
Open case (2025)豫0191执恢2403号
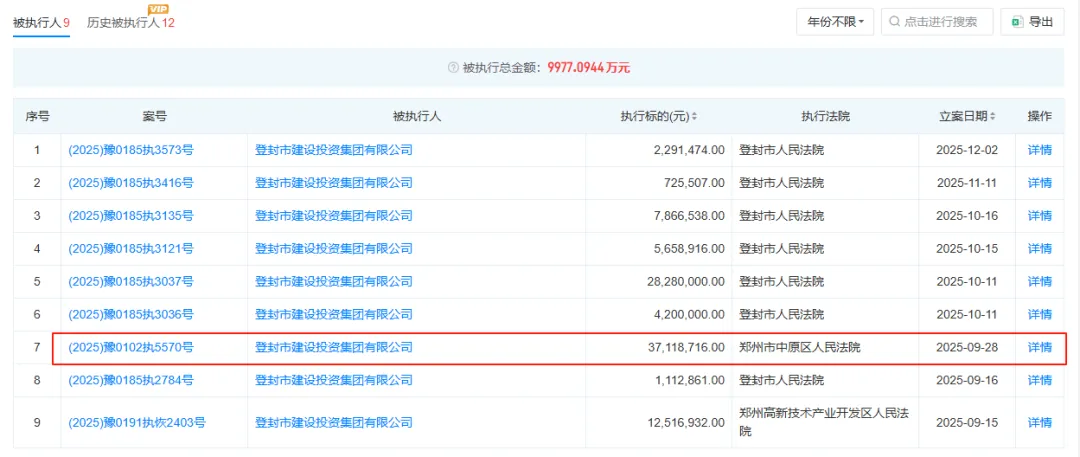tap(137, 422)
